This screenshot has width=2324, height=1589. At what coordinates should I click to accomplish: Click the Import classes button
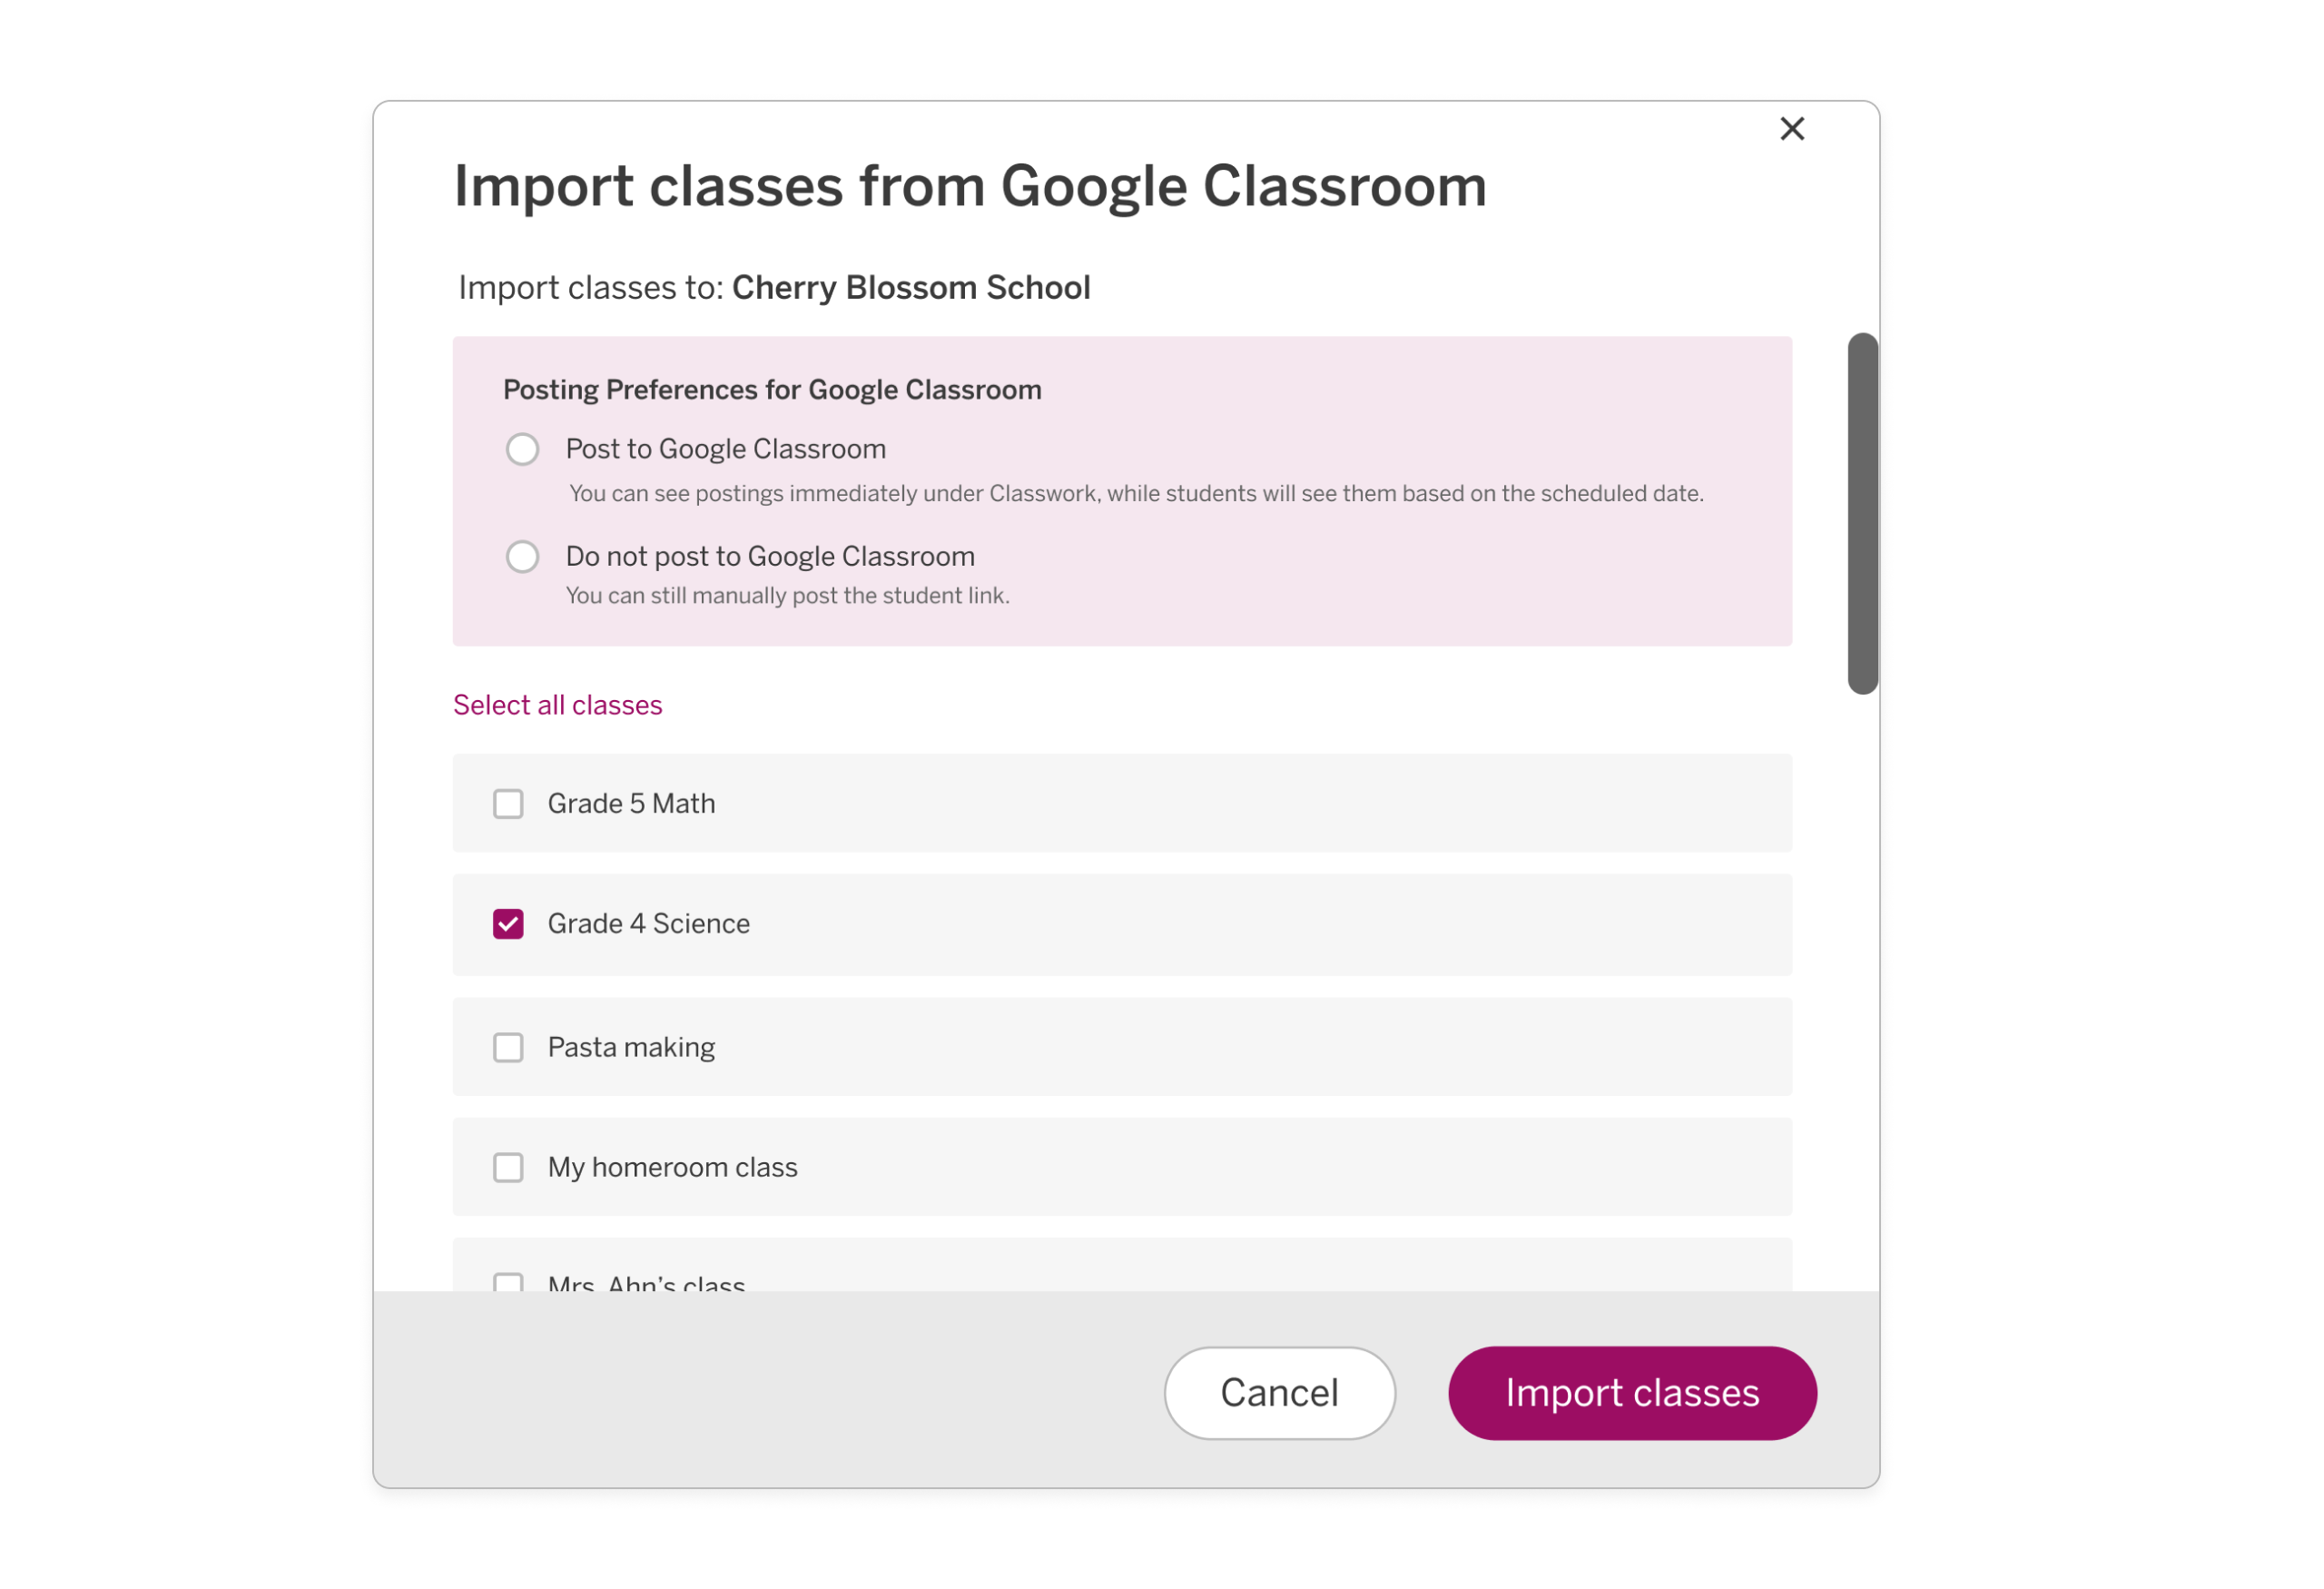[1631, 1392]
